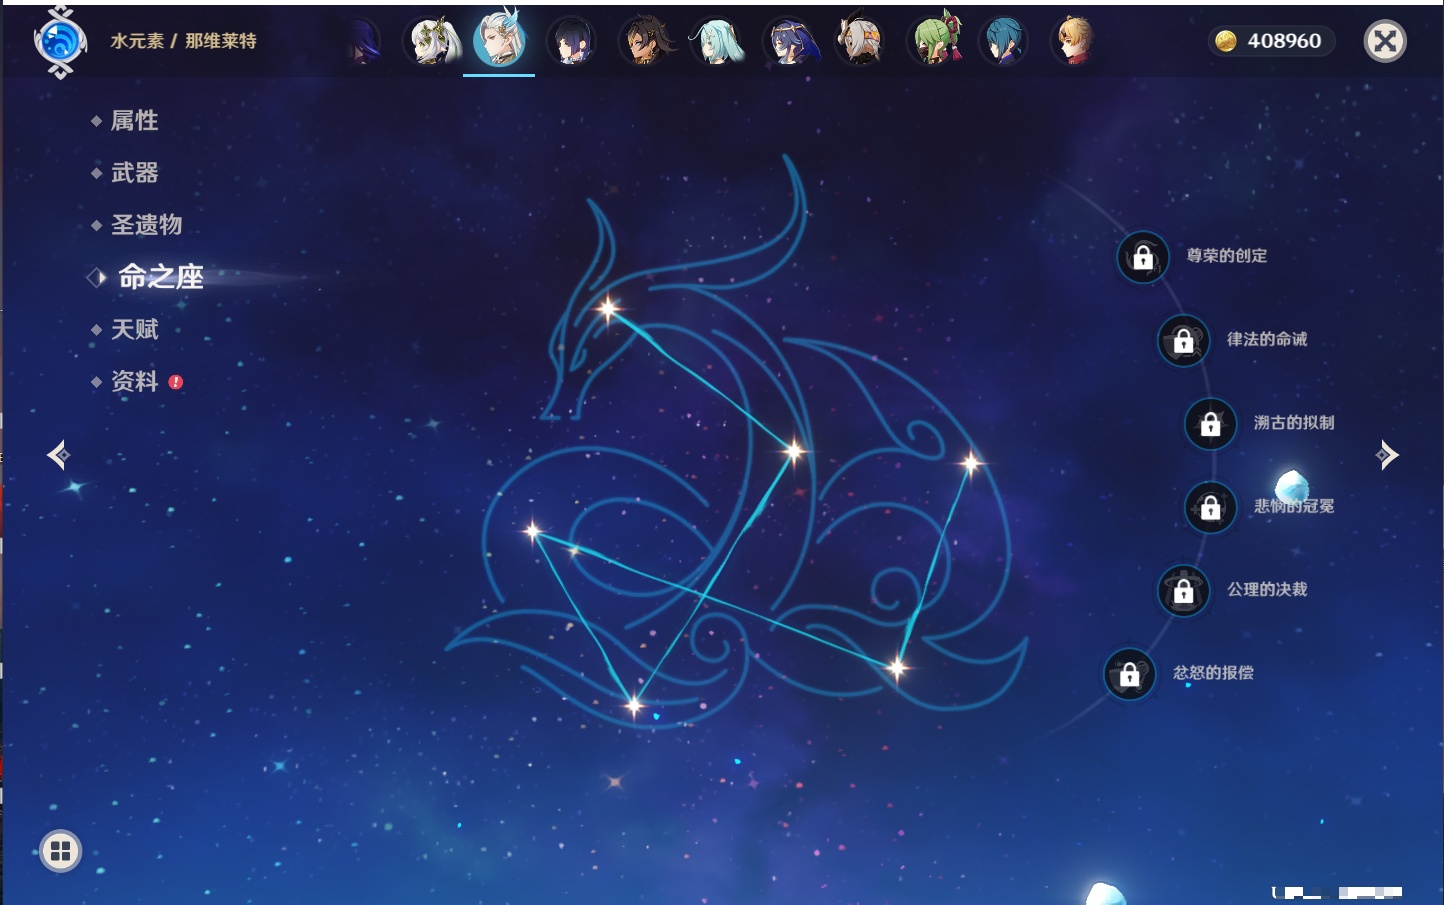Open the locked 律法的命诫 constellation node
1444x905 pixels.
tap(1184, 340)
